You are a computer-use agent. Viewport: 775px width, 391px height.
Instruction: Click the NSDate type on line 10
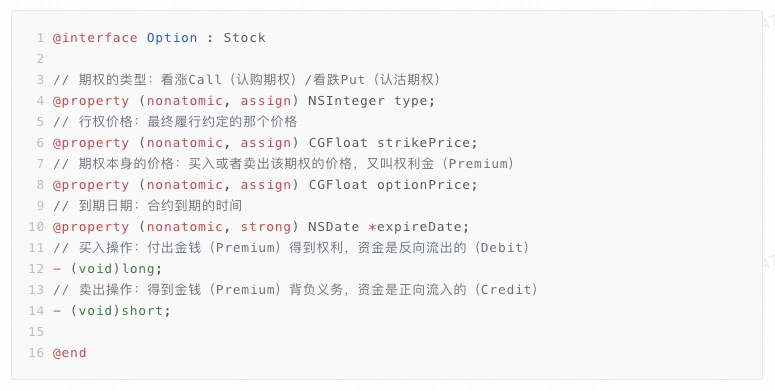(x=334, y=227)
